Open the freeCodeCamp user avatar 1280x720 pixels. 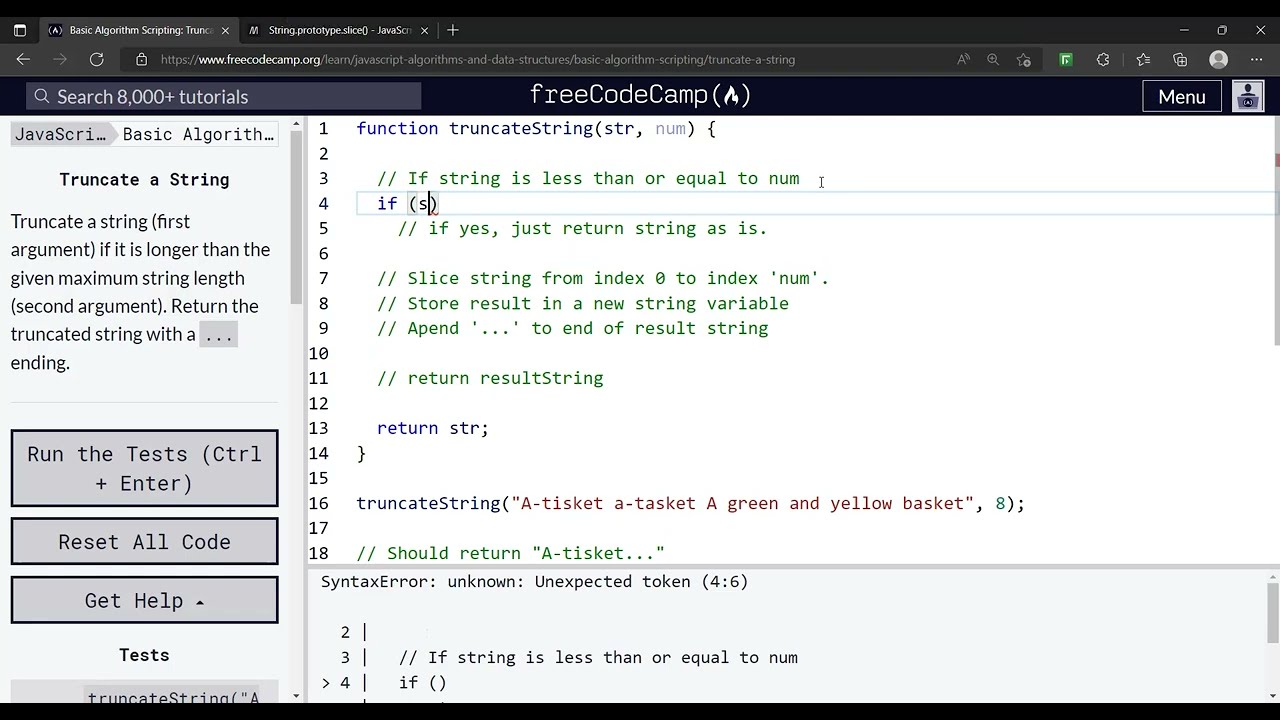pos(1248,97)
